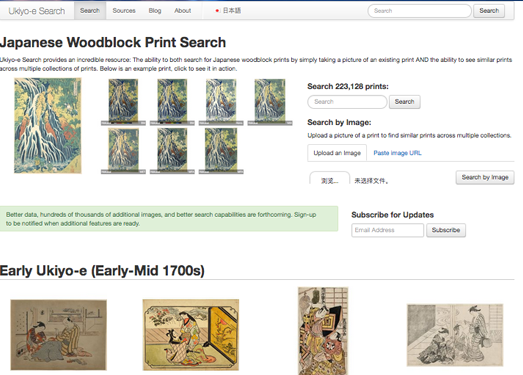Screen dimensions: 523x375
Task: Click the 'Subscribe for Updates' heading
Action: tap(393, 215)
